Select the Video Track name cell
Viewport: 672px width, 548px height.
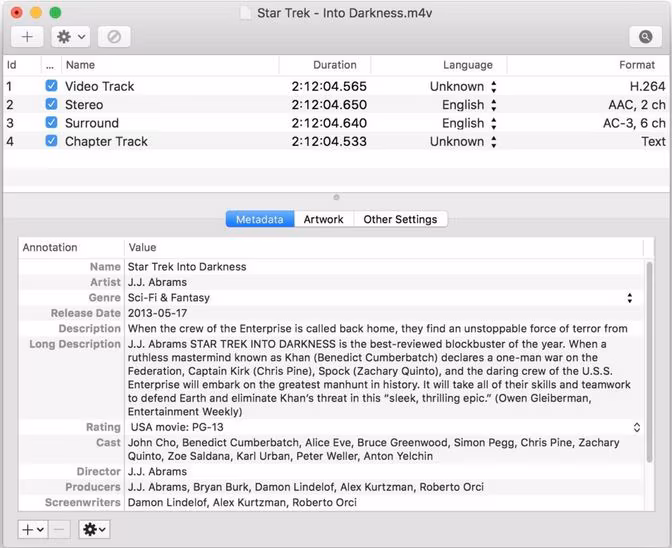tap(99, 87)
